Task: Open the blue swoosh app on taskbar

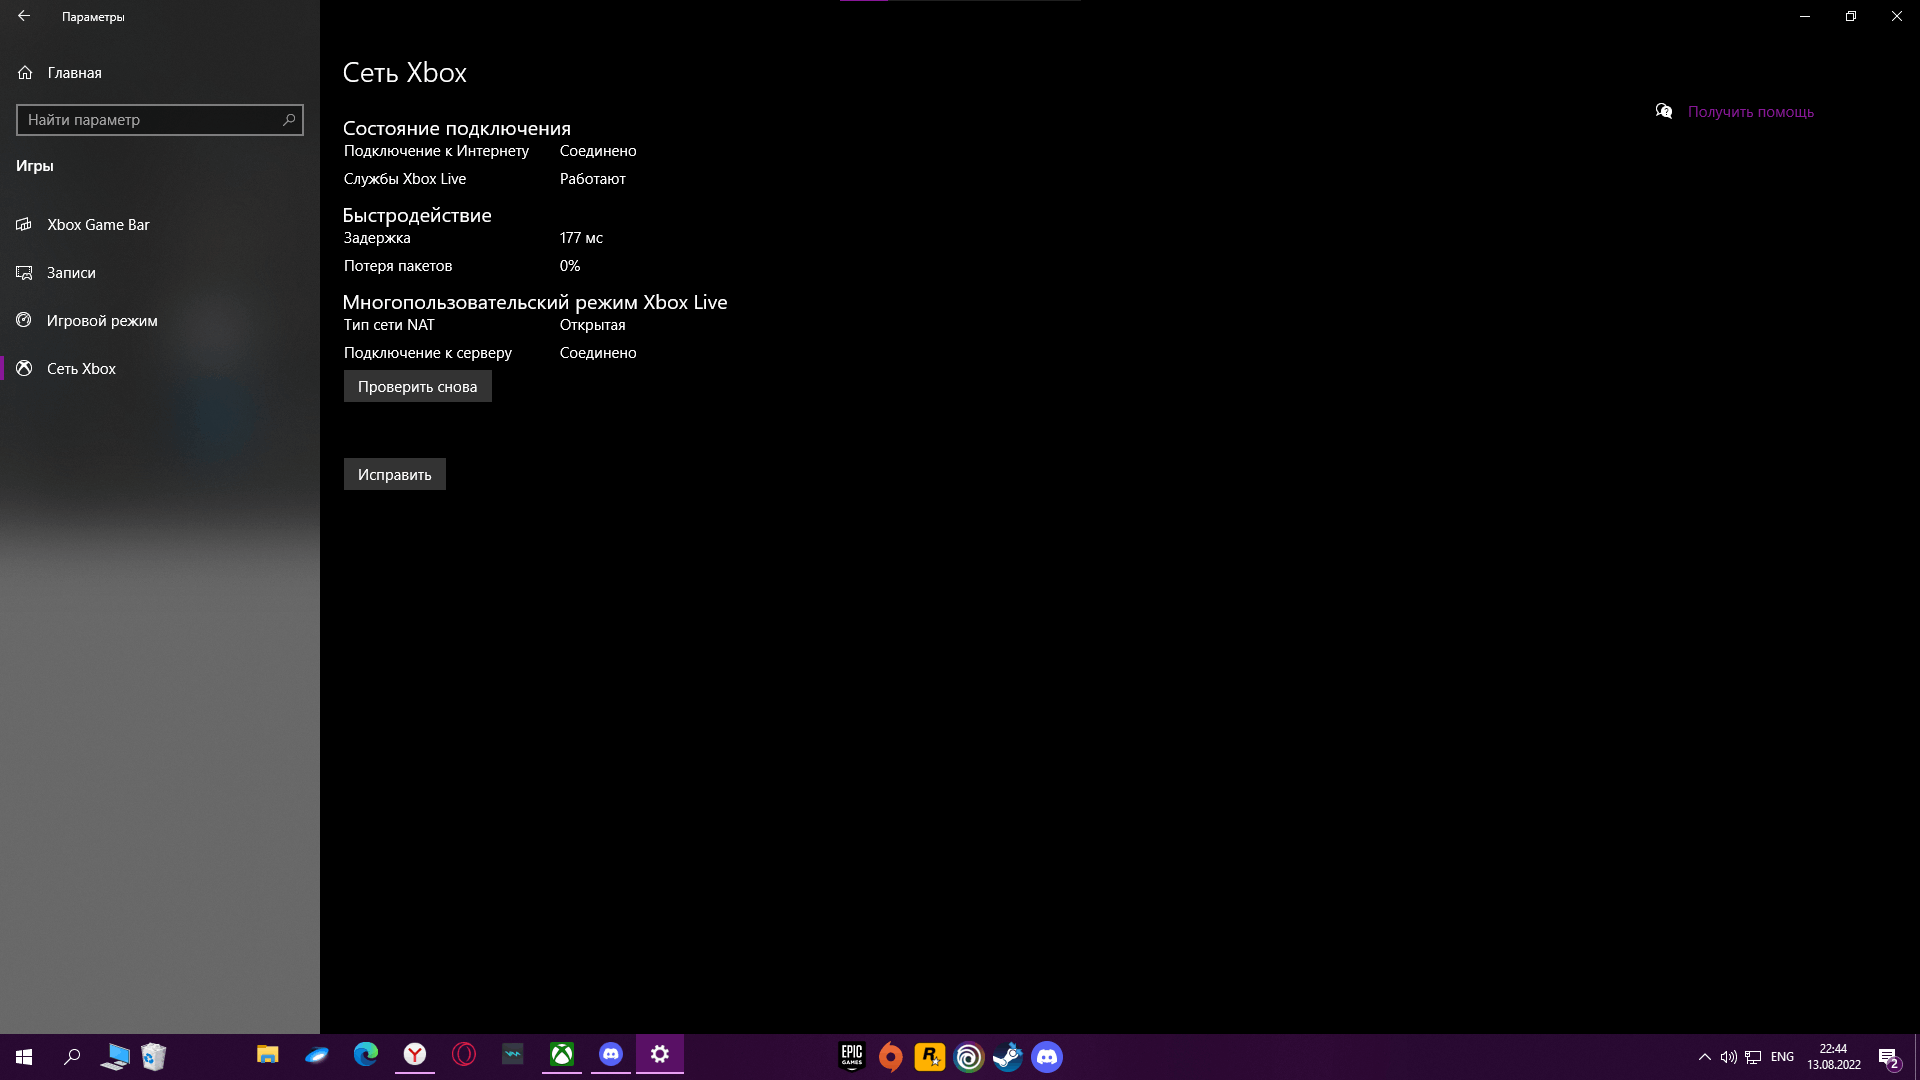Action: click(317, 1055)
